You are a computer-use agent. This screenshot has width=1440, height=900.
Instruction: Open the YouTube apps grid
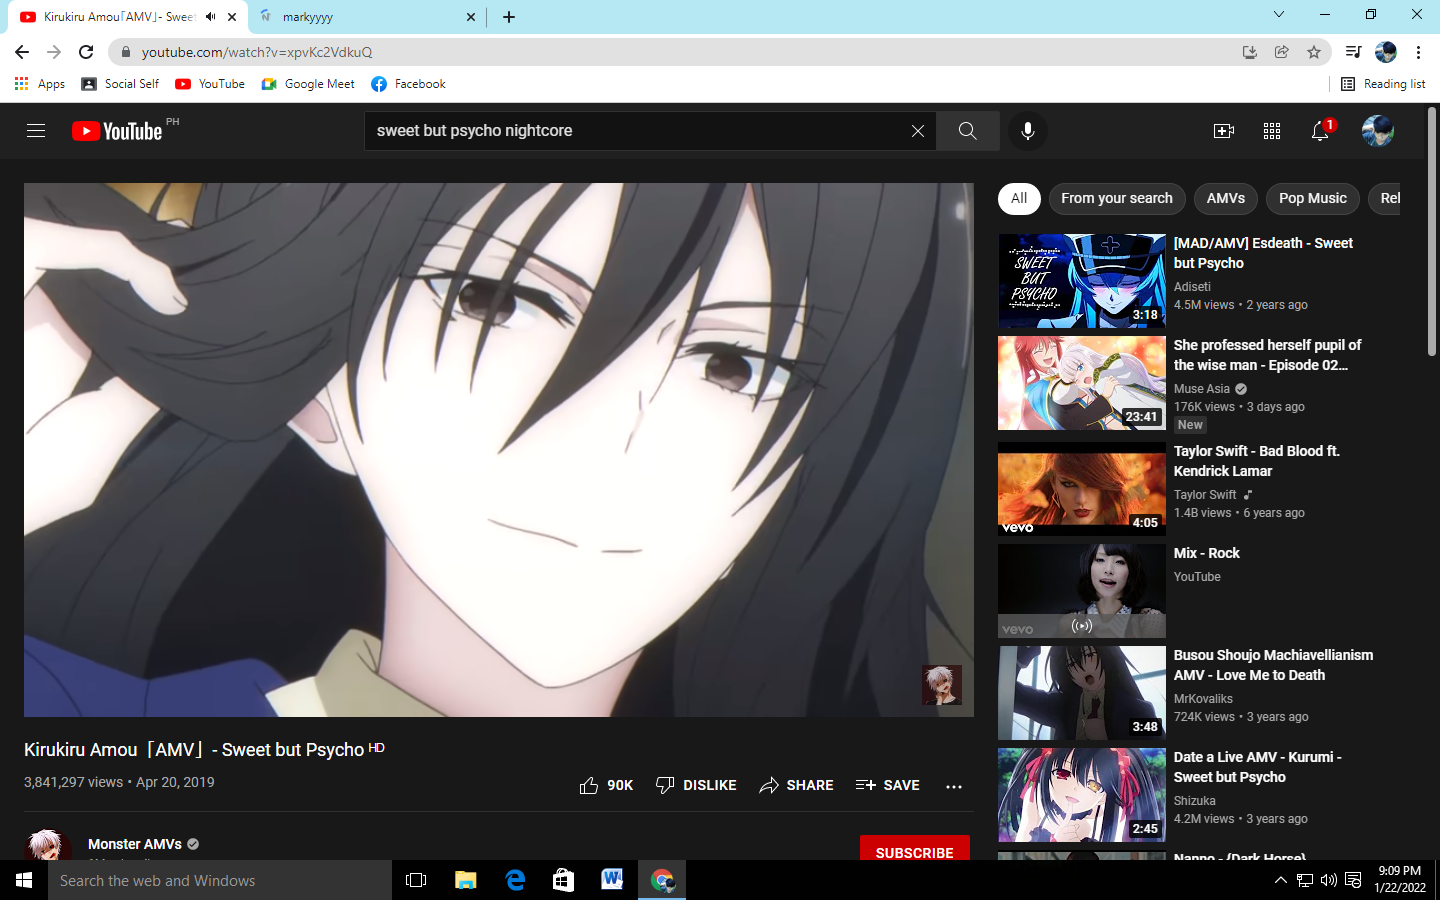[x=1272, y=131]
